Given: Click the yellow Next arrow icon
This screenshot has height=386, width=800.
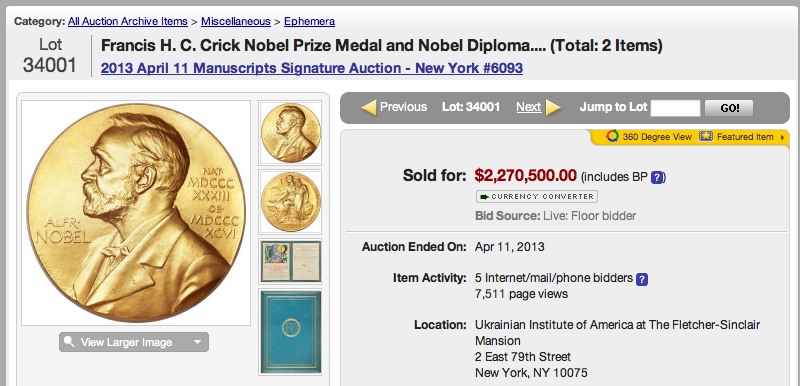Looking at the screenshot, I should pyautogui.click(x=554, y=108).
